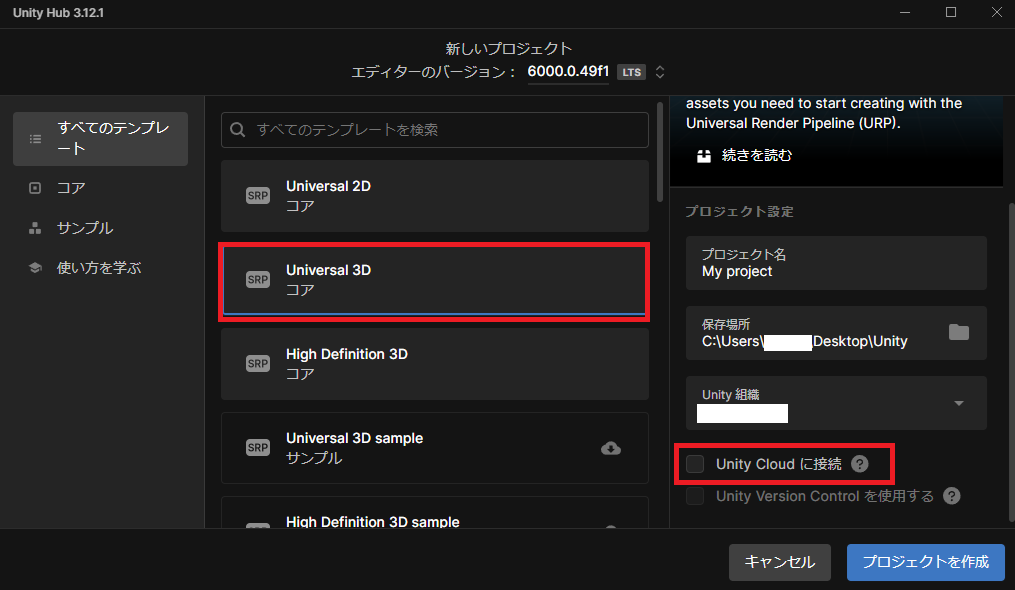1015x590 pixels.
Task: Select the High Definition 3D sample template
Action: [435, 513]
